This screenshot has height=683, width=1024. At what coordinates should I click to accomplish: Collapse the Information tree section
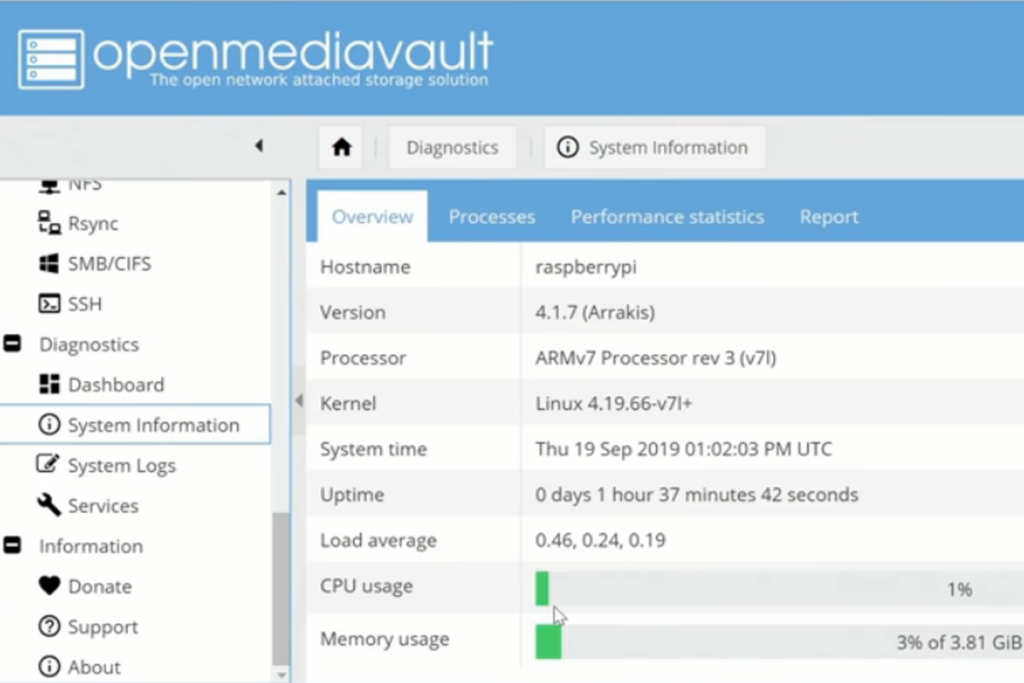tap(12, 545)
